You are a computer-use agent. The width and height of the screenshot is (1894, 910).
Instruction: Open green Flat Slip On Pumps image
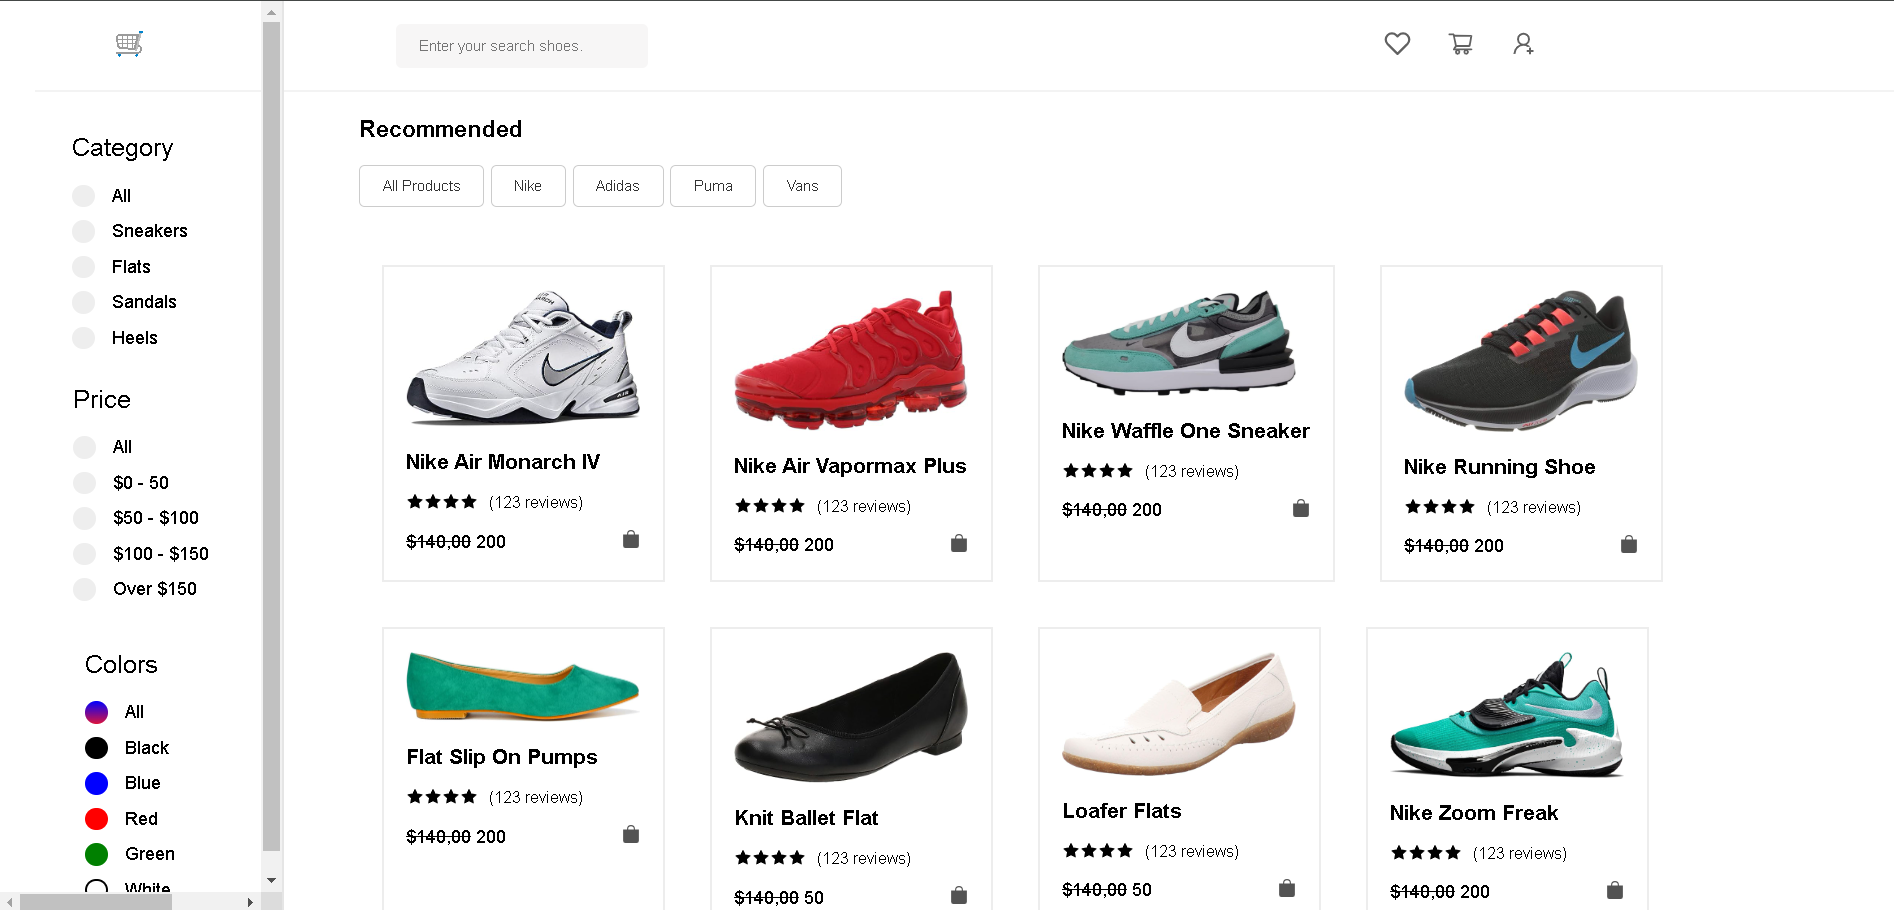523,686
